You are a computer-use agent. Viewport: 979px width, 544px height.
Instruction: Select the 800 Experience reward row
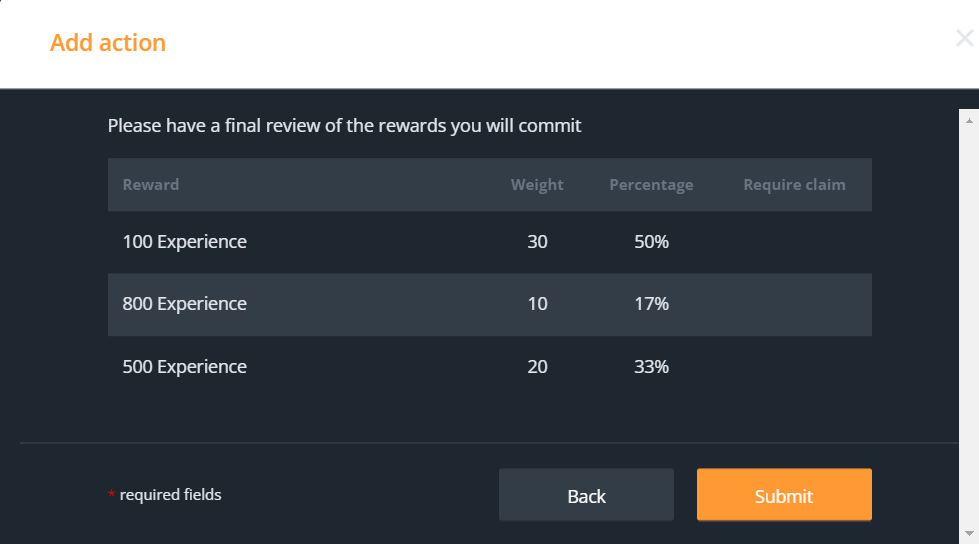point(185,304)
